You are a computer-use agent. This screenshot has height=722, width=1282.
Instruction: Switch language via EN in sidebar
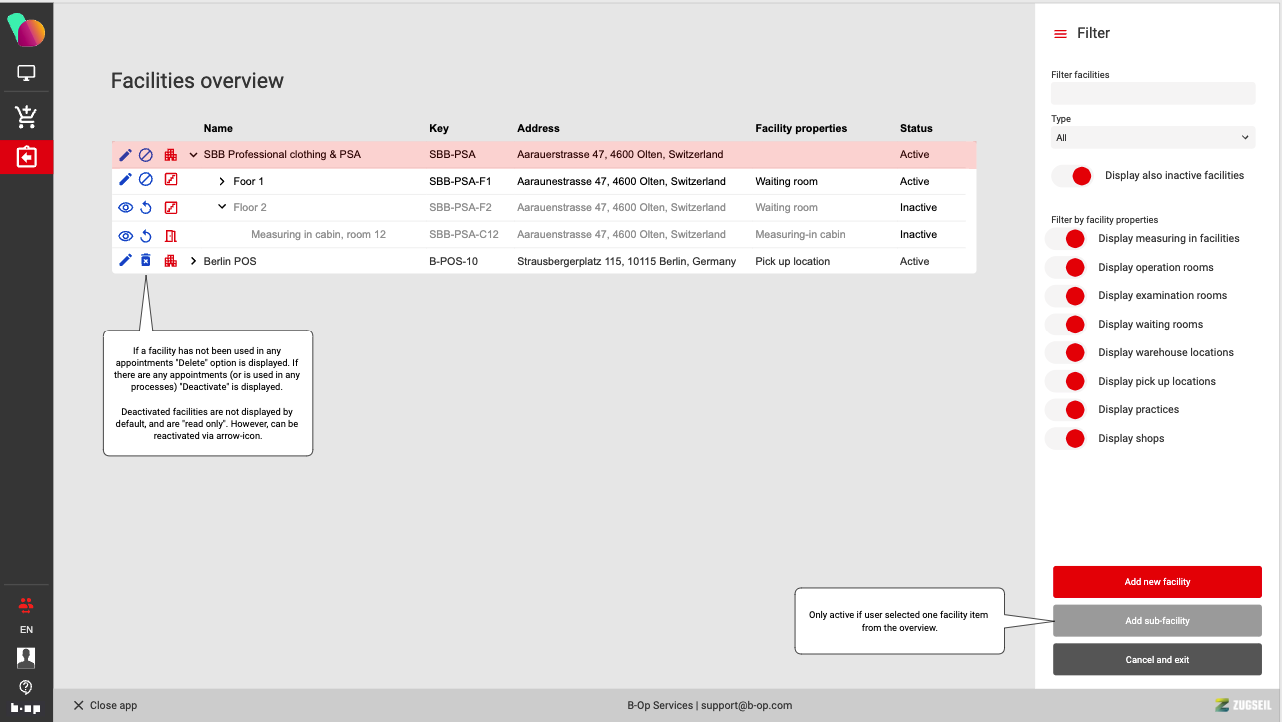(x=26, y=630)
